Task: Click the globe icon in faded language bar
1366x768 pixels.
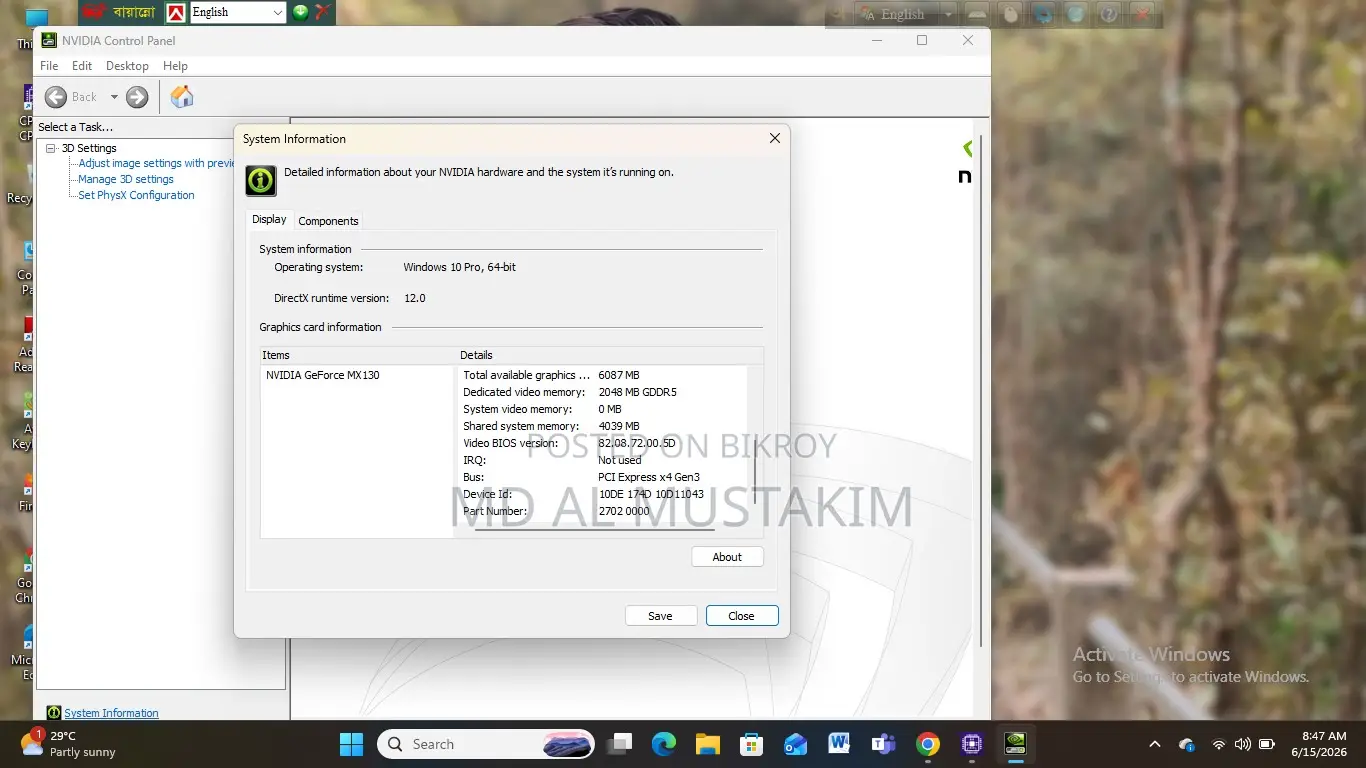Action: 1075,14
